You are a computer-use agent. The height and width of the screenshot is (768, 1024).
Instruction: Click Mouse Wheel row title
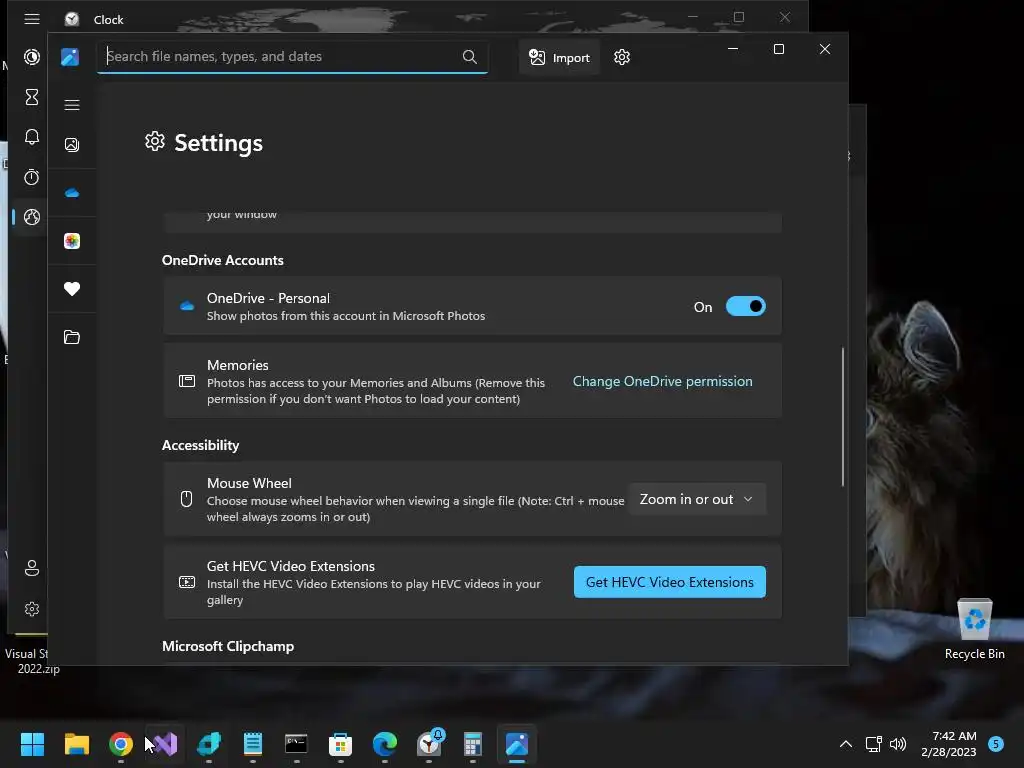(249, 483)
